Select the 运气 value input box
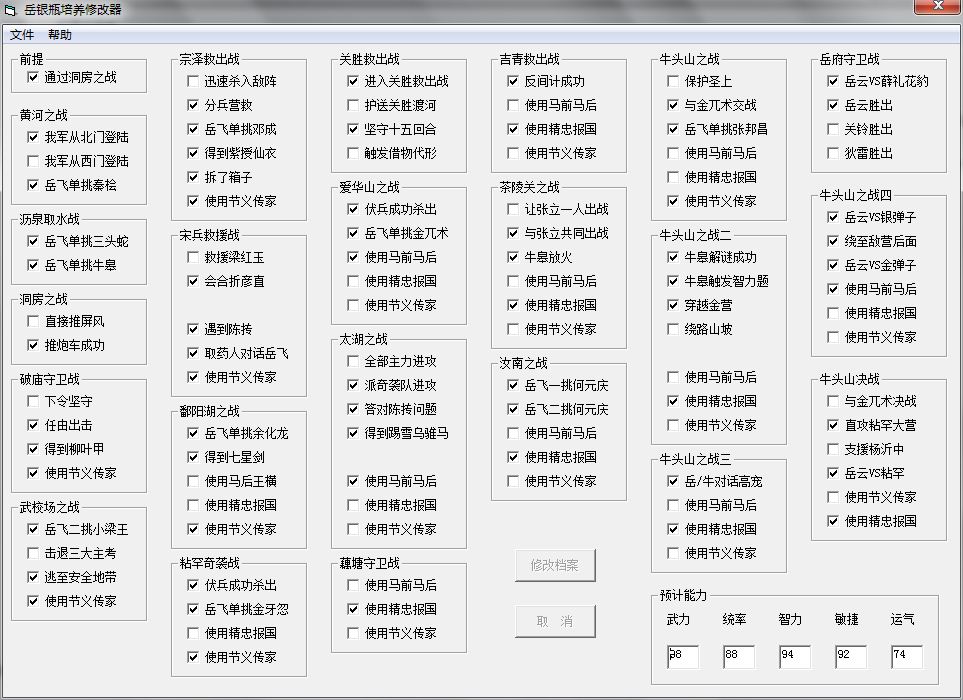The height and width of the screenshot is (700, 963). pyautogui.click(x=906, y=656)
